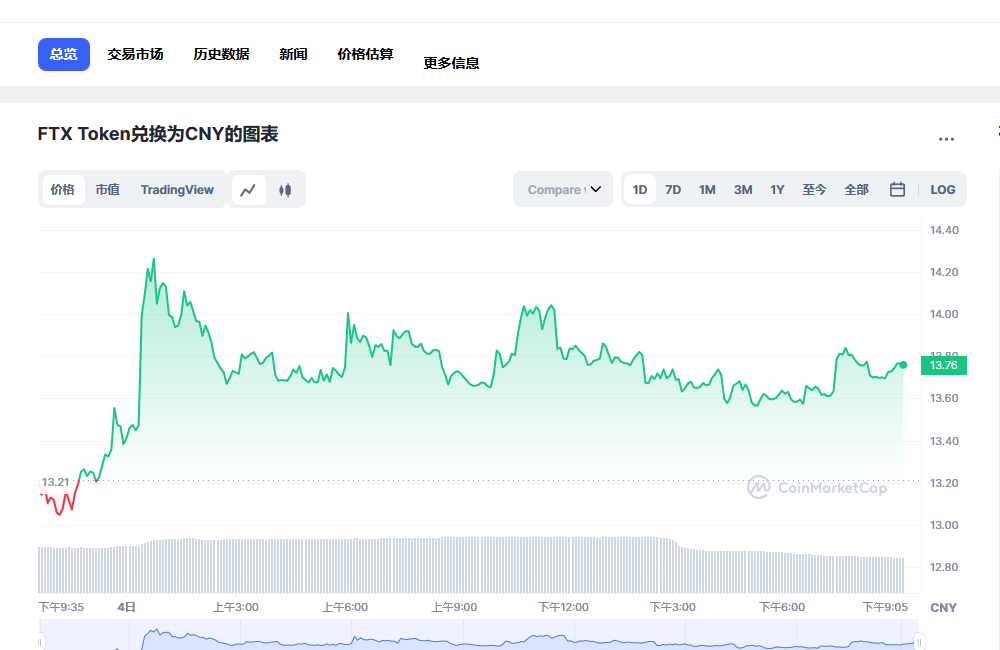Select the 3M time range
This screenshot has width=1000, height=650.
point(743,189)
